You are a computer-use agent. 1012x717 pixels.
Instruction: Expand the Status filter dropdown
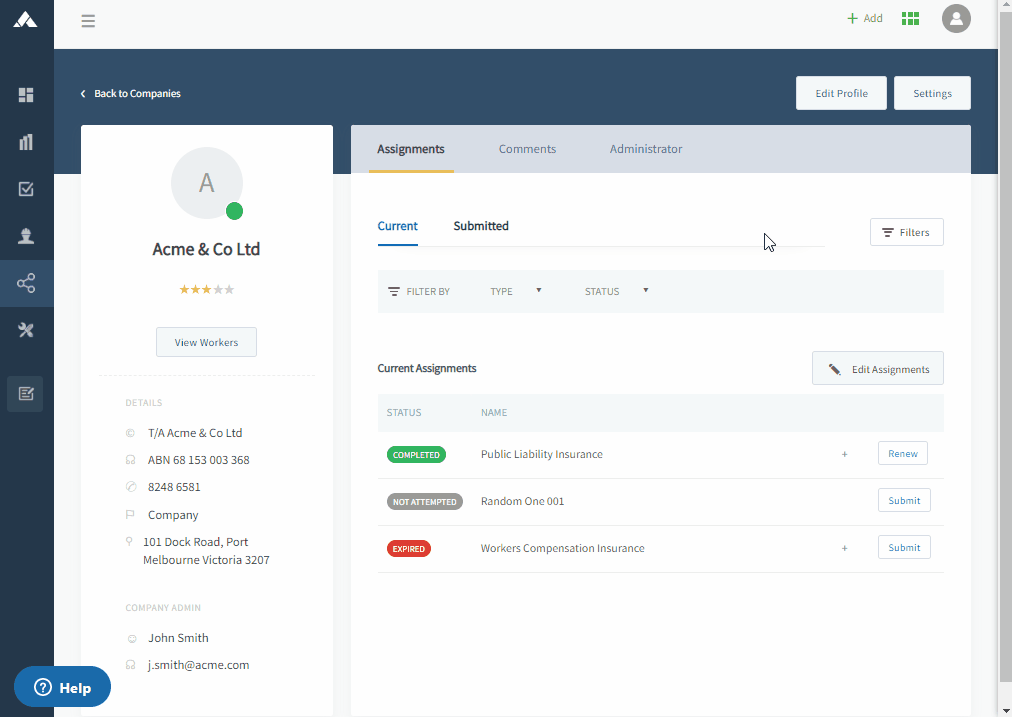(x=617, y=291)
